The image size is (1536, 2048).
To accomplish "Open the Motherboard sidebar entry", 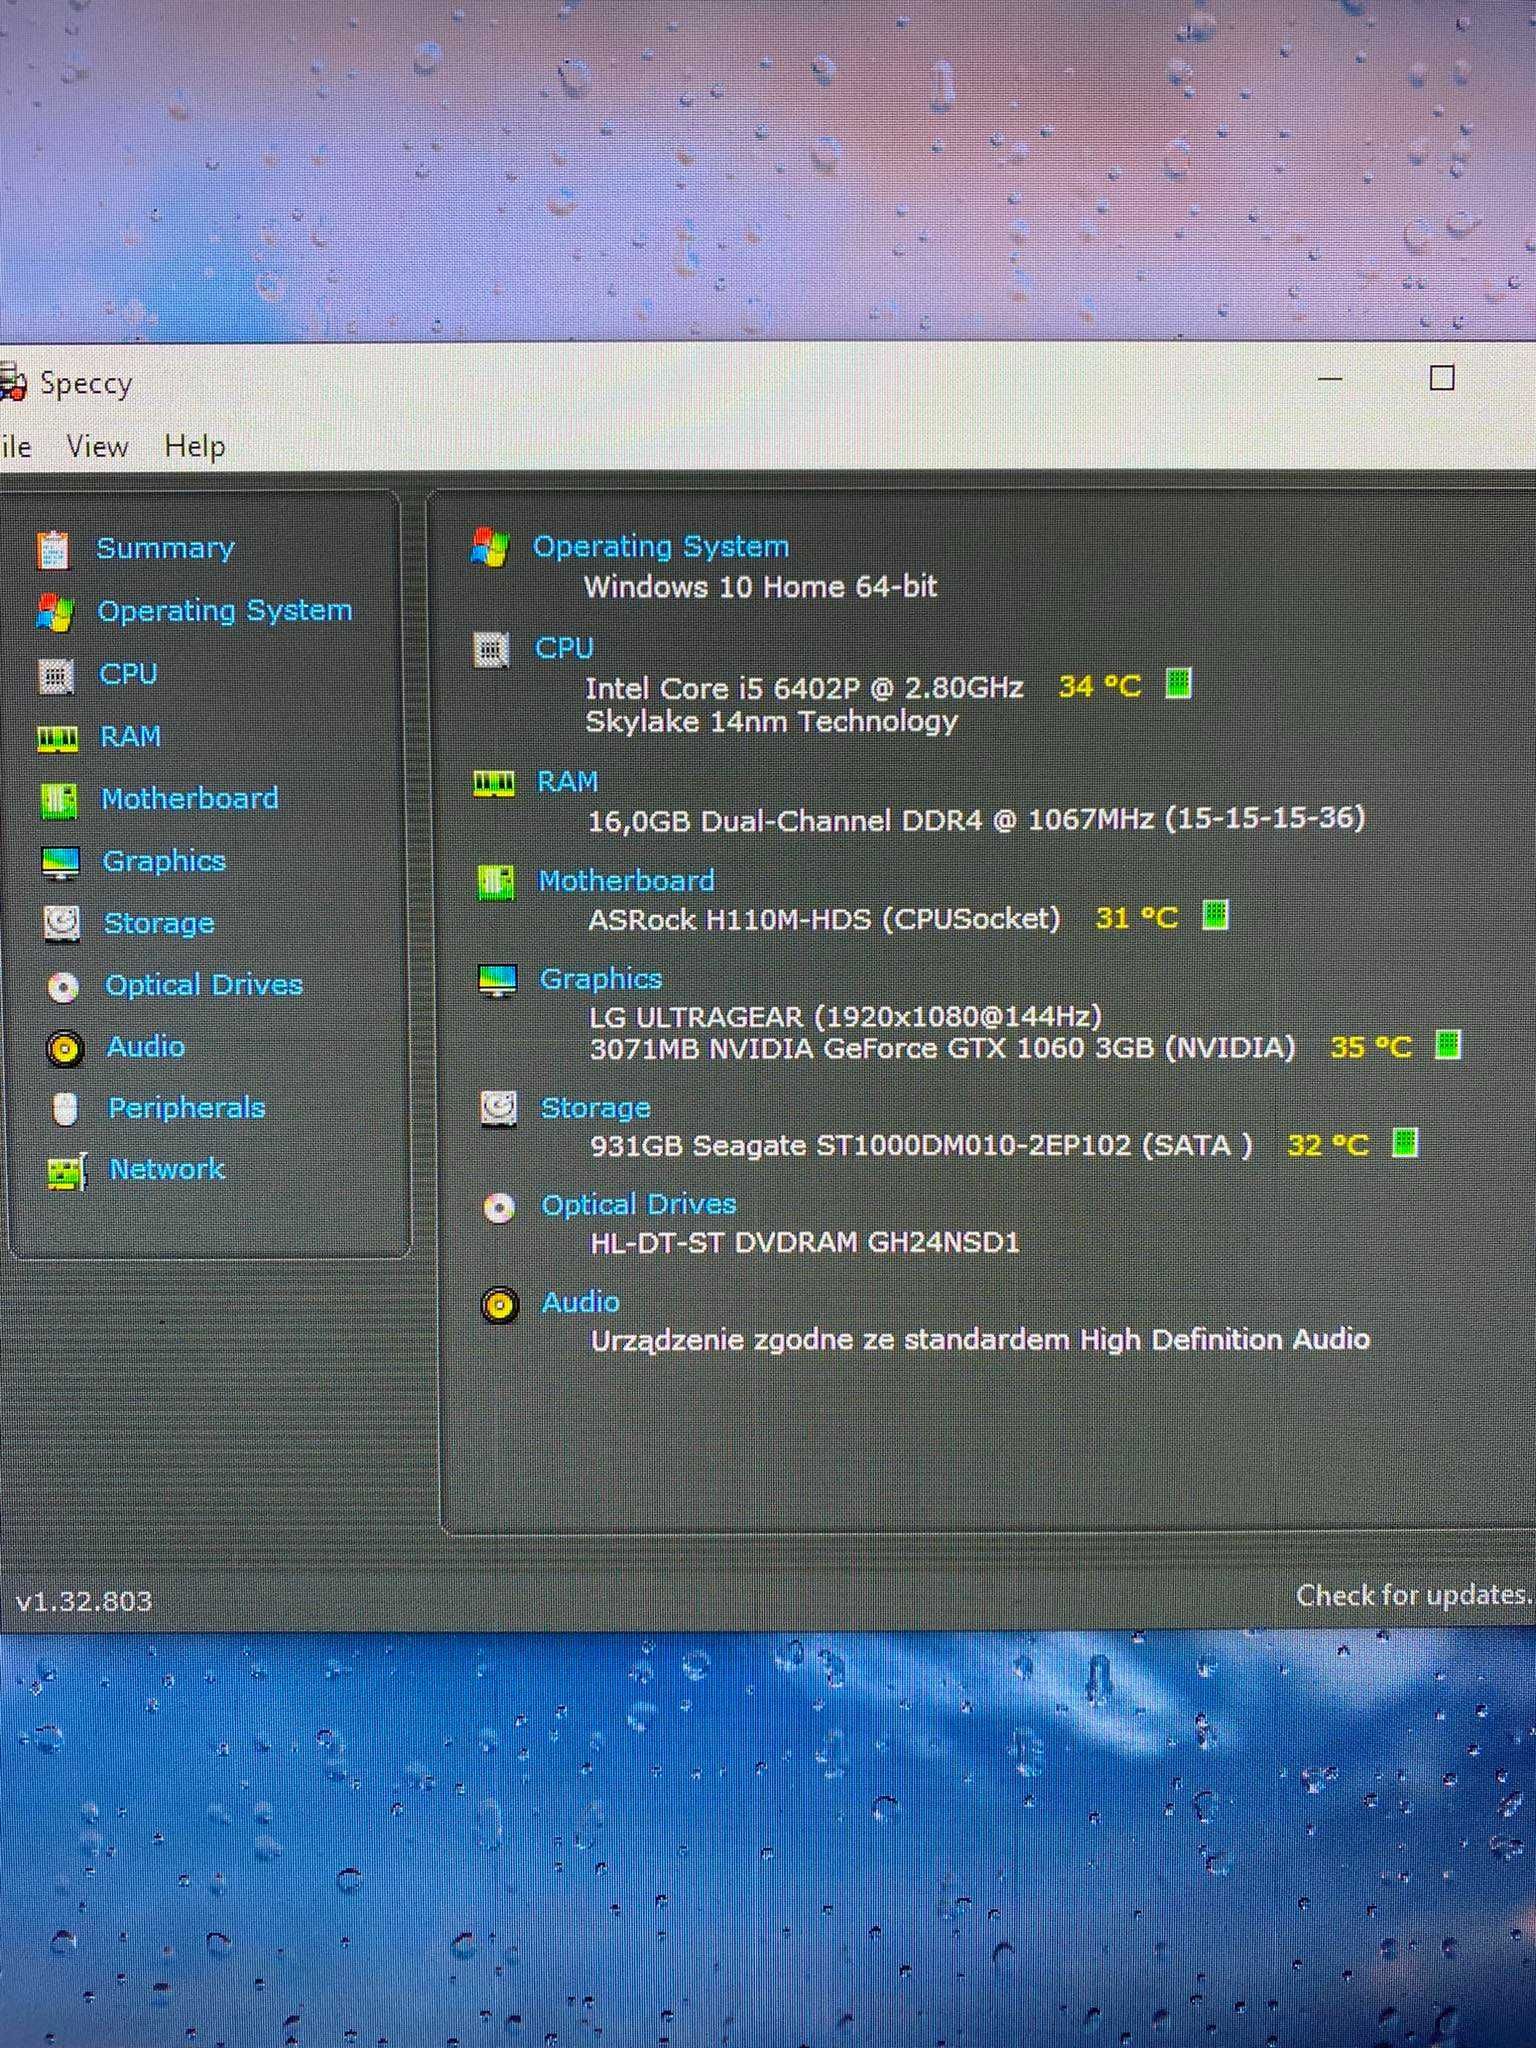I will click(190, 799).
